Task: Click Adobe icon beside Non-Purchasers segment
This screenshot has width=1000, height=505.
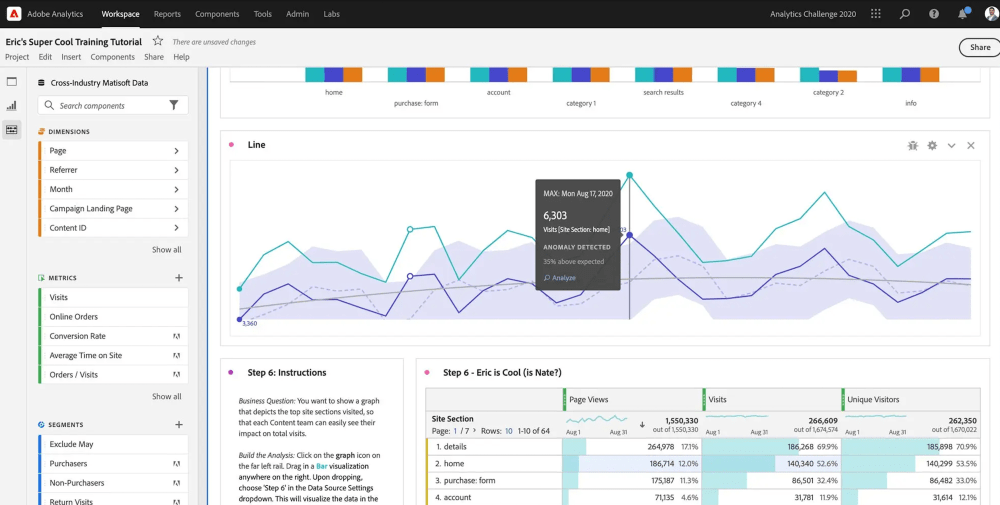Action: 177,483
